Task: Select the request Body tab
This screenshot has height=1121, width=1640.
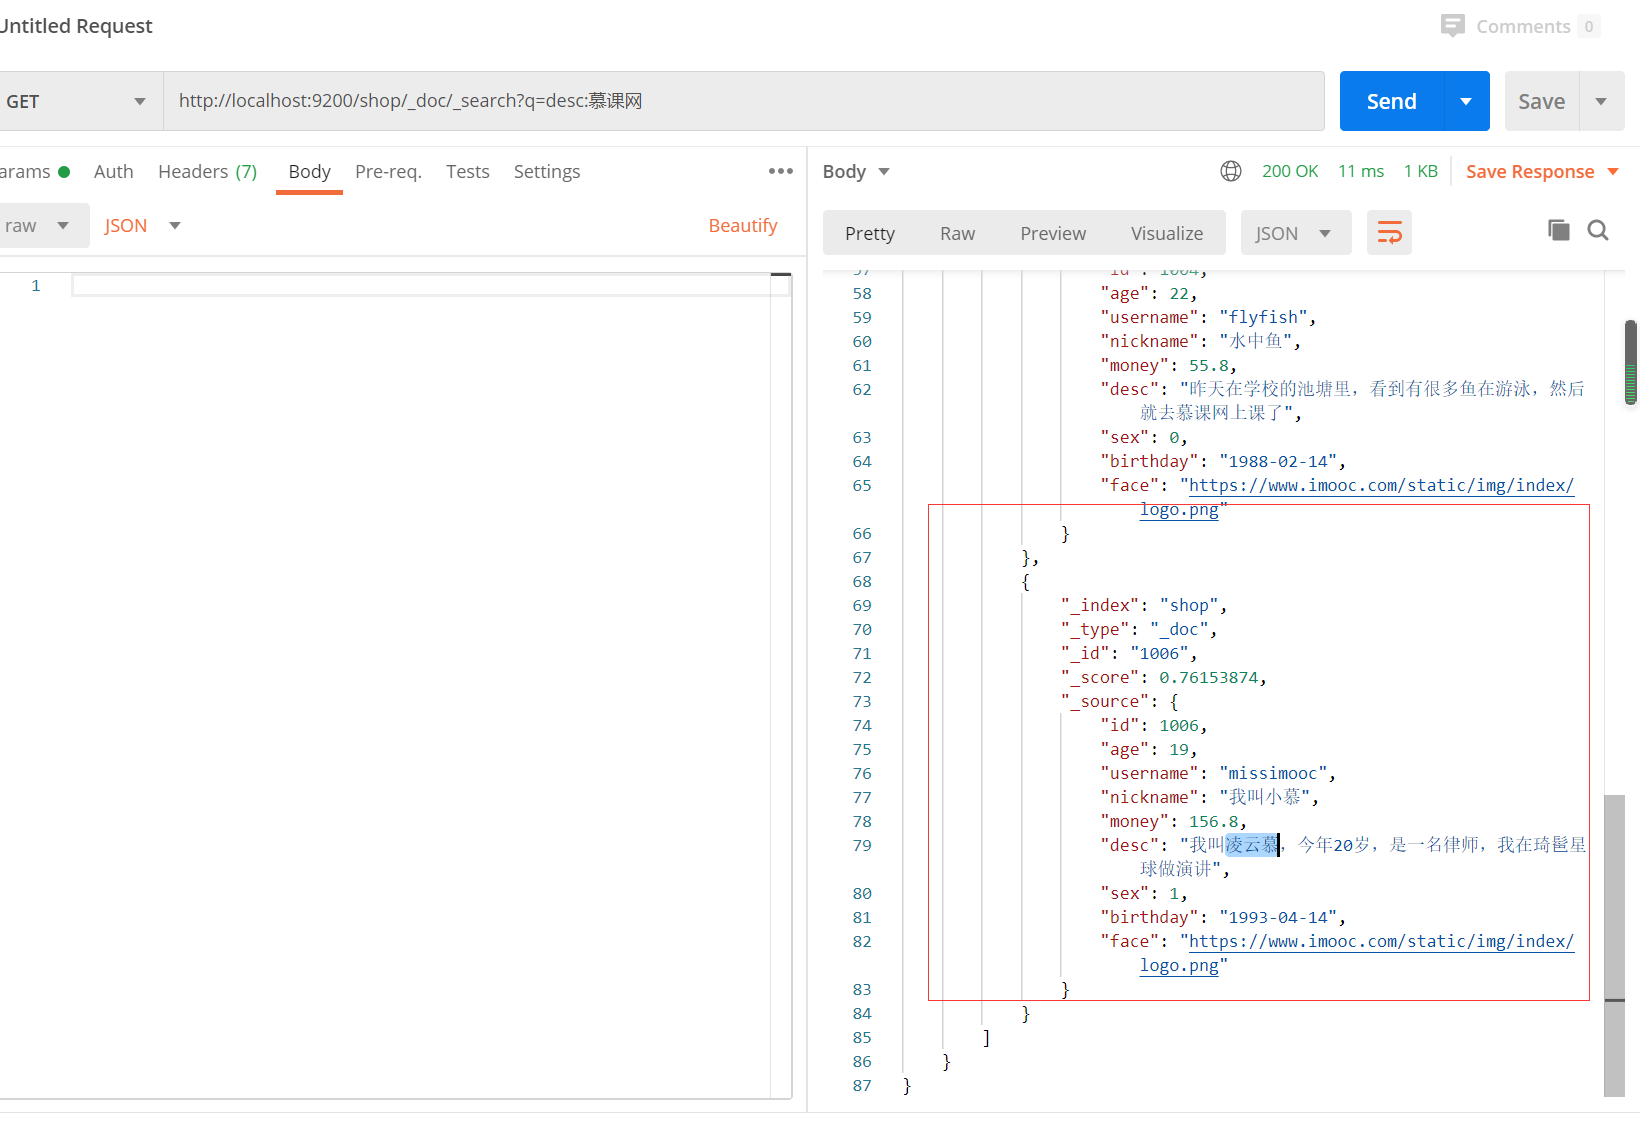Action: point(309,171)
